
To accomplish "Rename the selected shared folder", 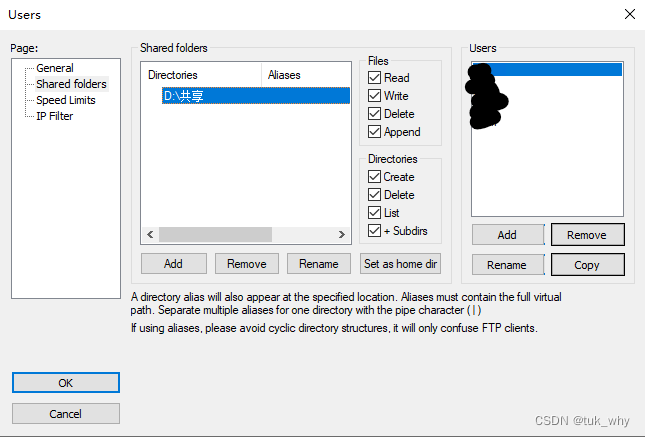I will tap(319, 264).
